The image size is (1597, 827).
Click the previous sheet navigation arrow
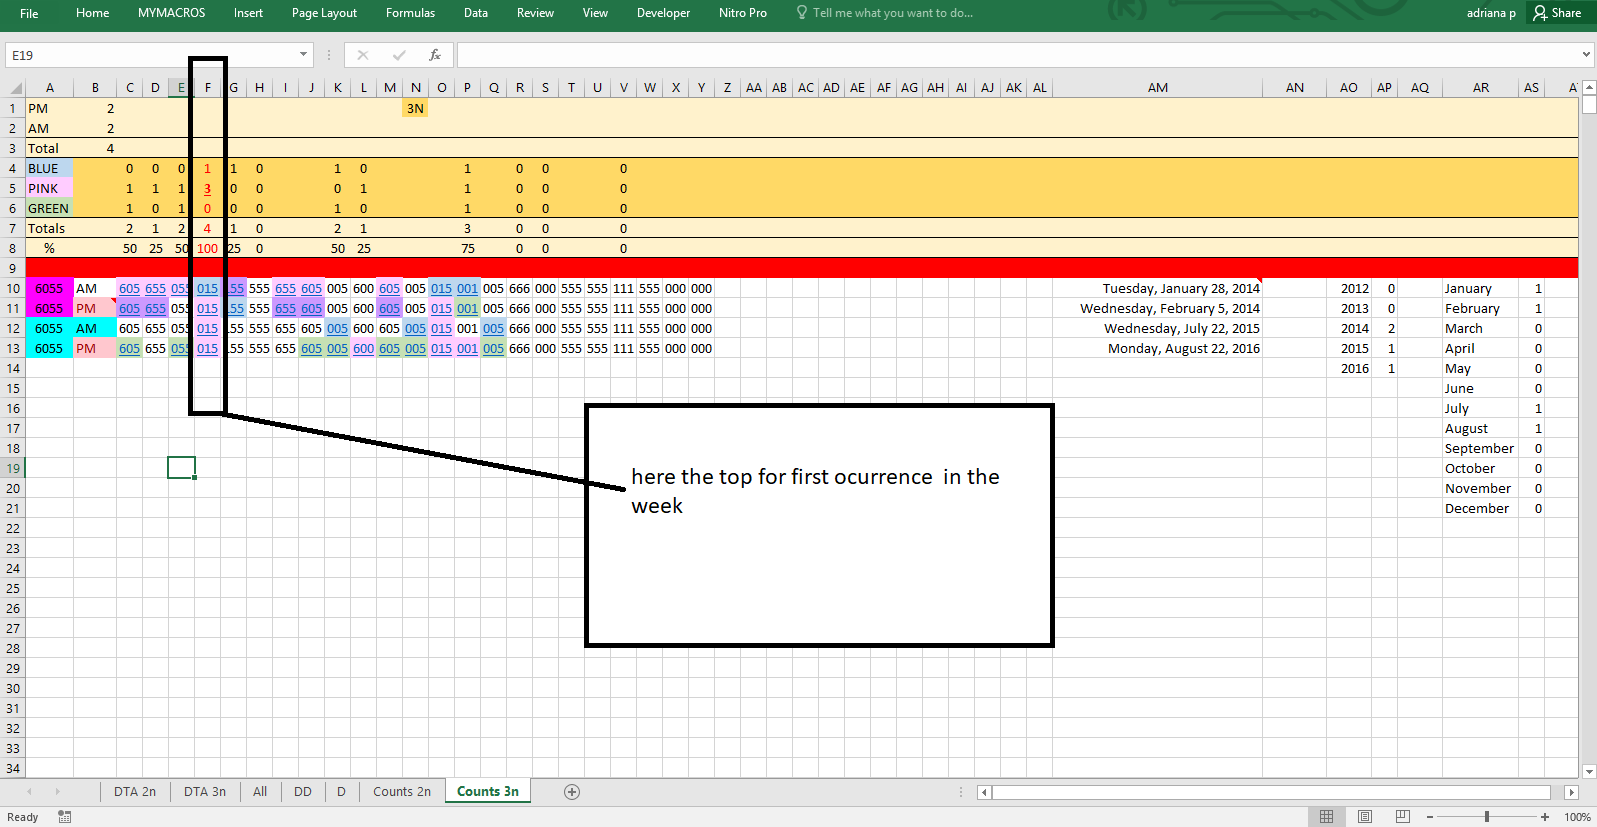click(29, 792)
